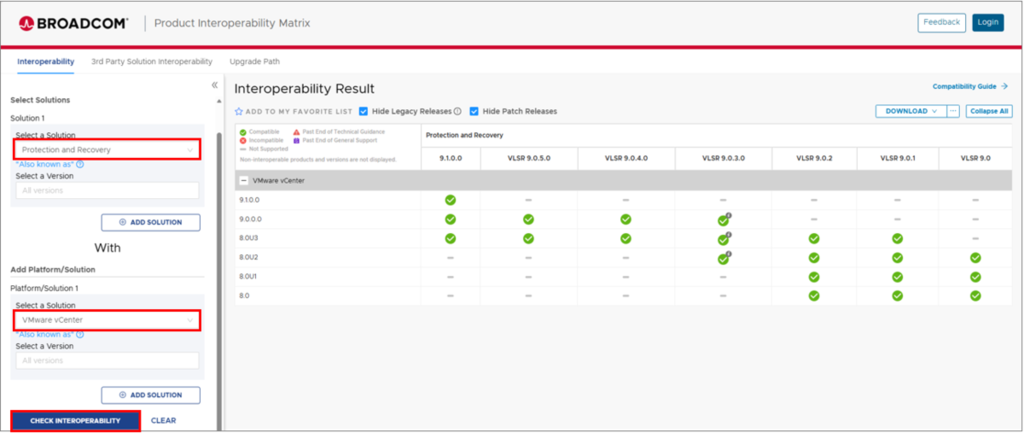Click the 8.0U3 row label
This screenshot has width=1024, height=433.
[249, 238]
